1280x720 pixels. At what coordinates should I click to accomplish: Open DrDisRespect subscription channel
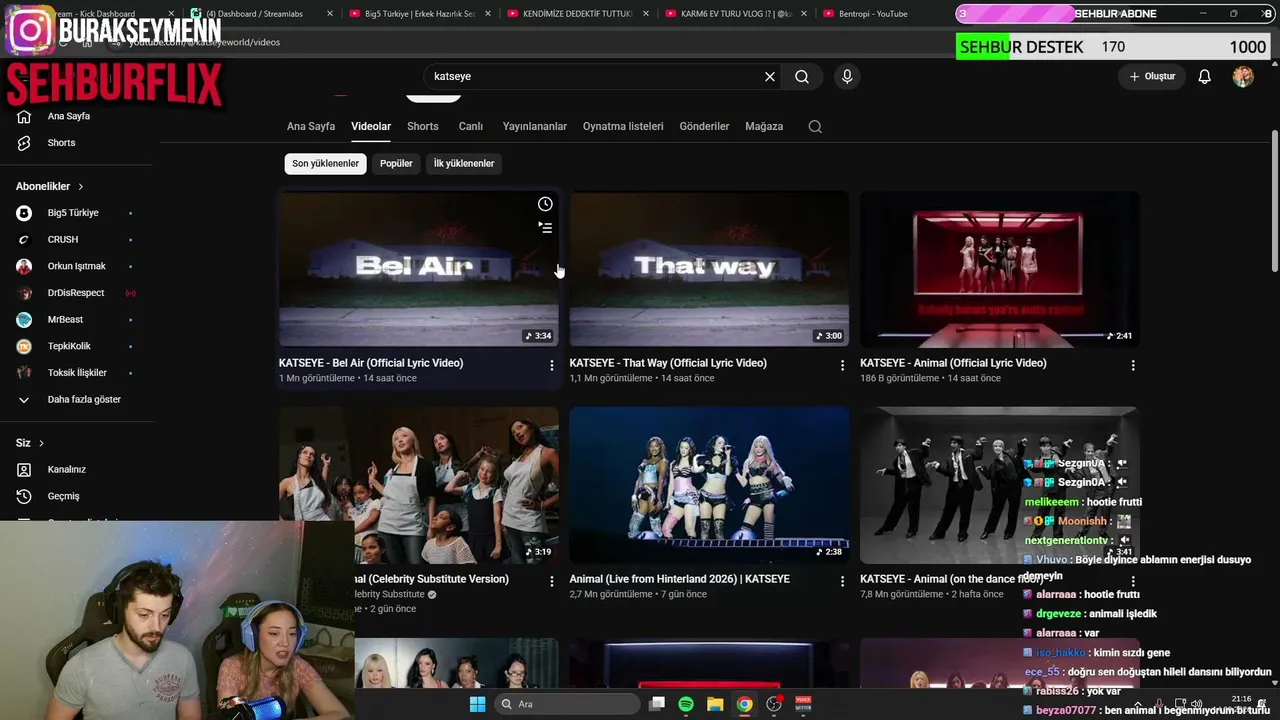[x=77, y=293]
